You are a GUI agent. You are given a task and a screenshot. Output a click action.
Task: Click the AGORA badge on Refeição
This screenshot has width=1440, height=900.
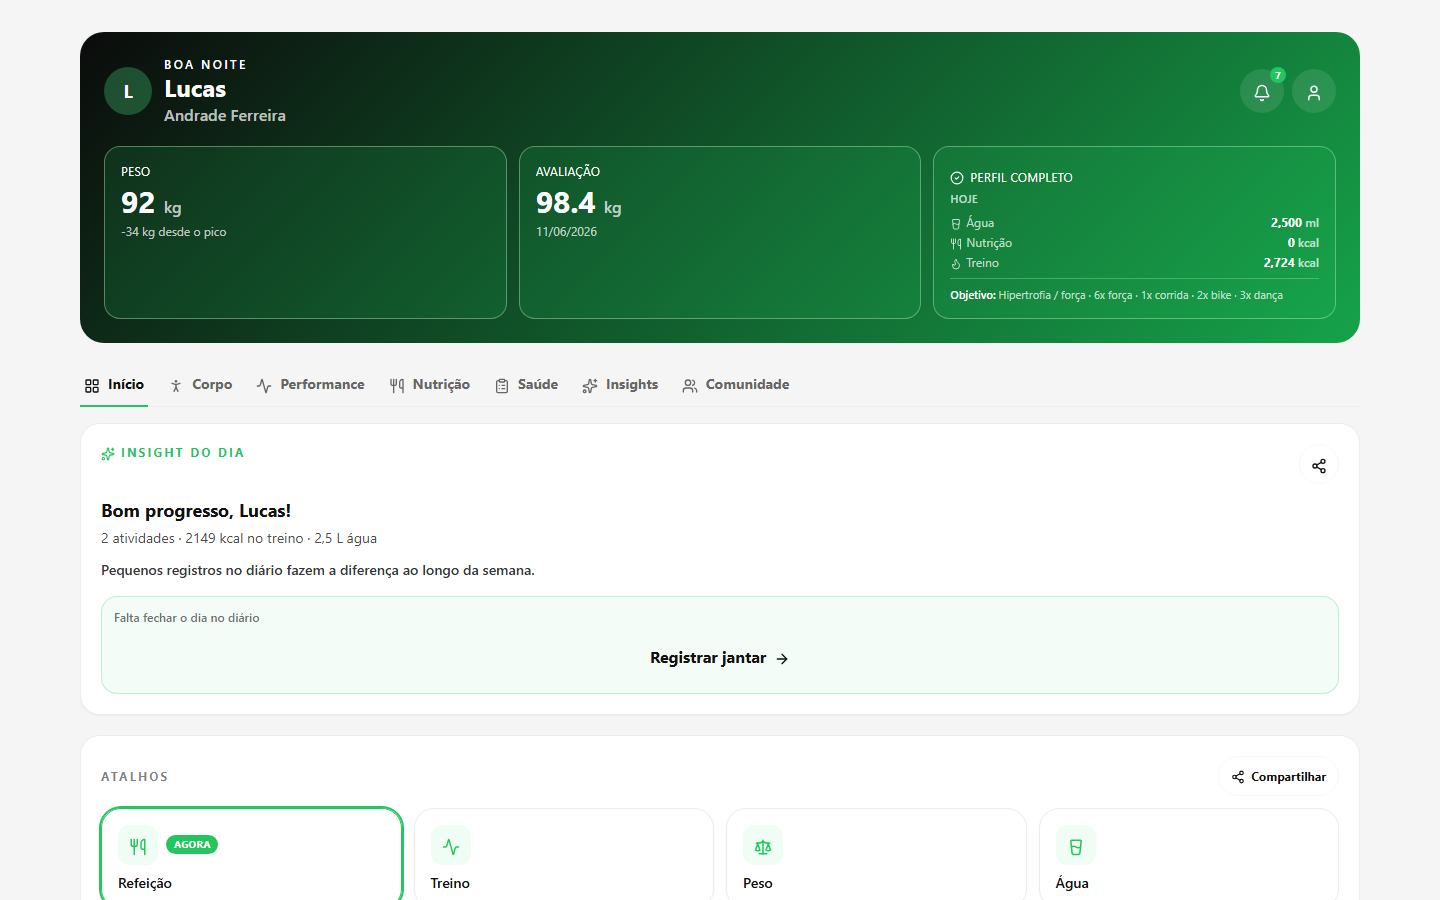pyautogui.click(x=192, y=845)
